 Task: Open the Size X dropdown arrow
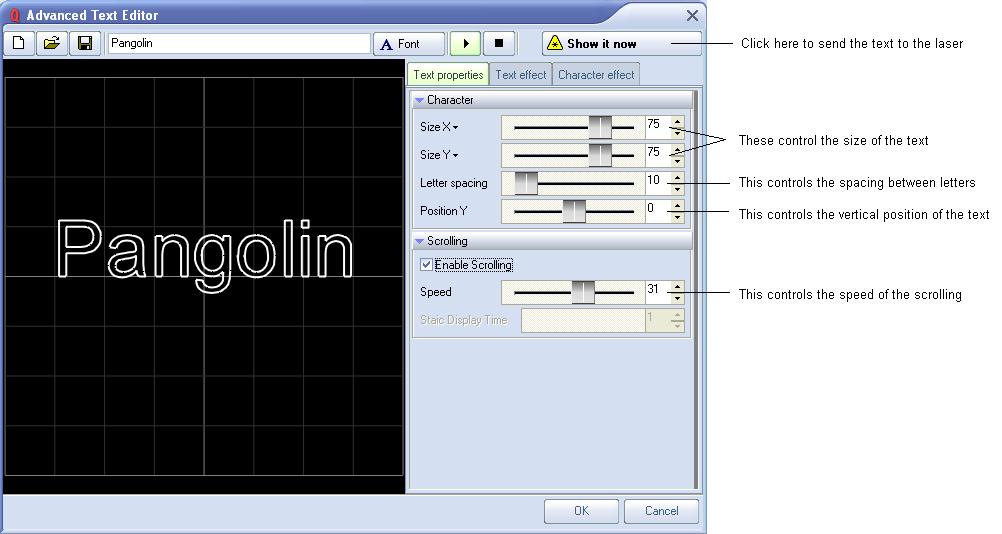click(455, 128)
